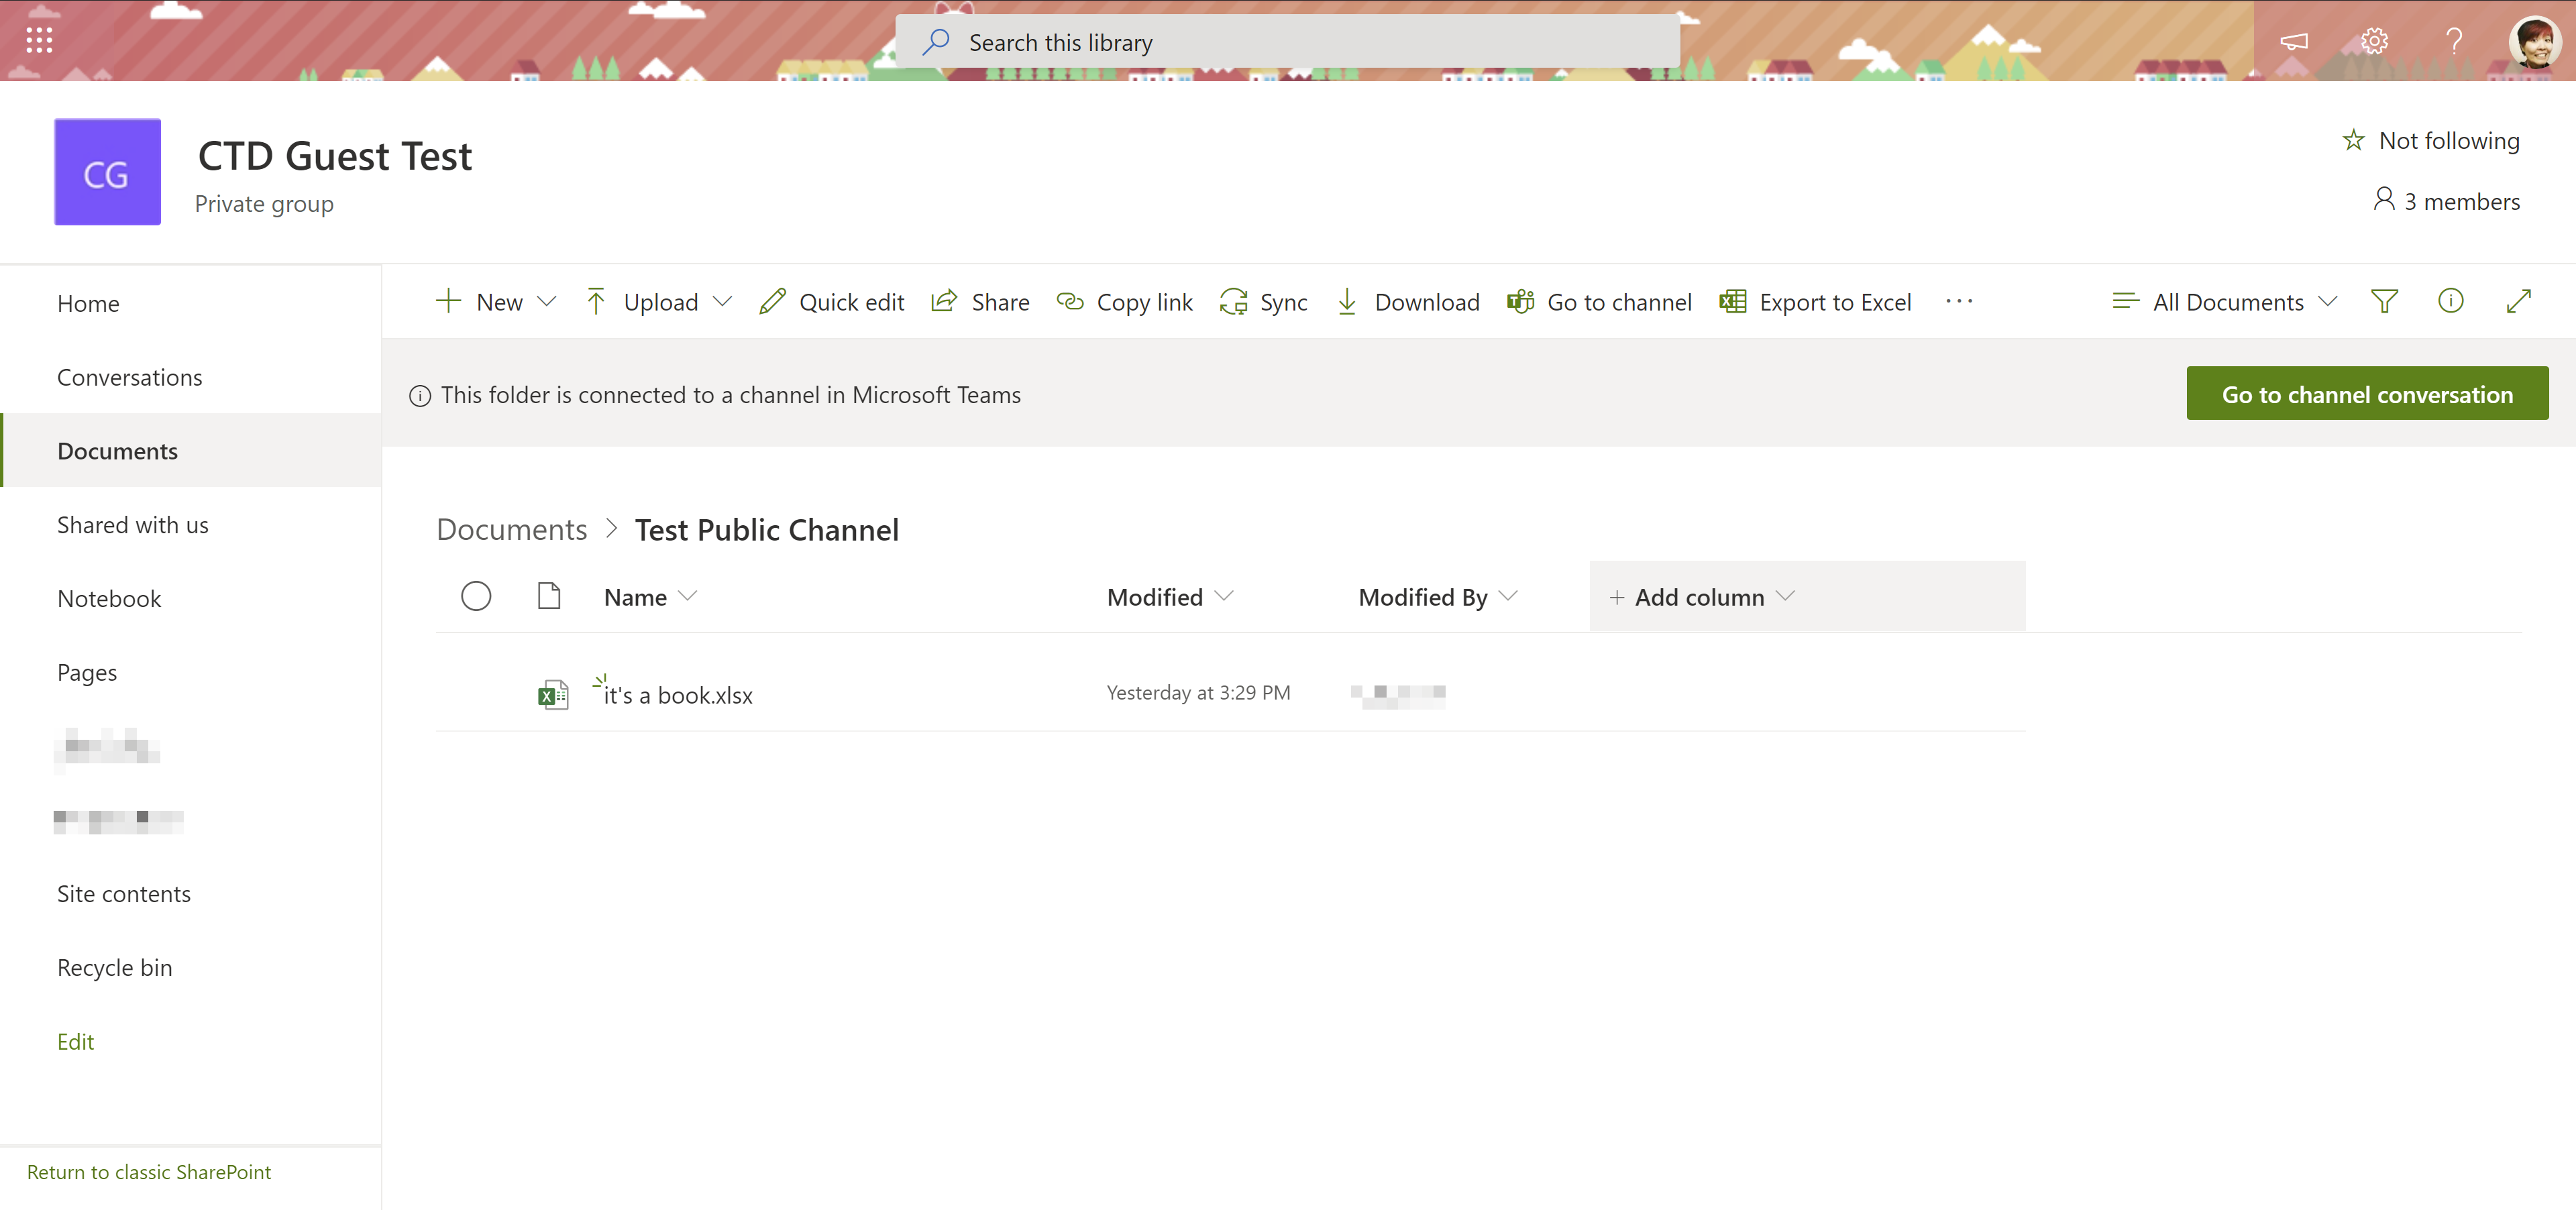Open the help question mark icon
The width and height of the screenshot is (2576, 1210).
(x=2453, y=41)
